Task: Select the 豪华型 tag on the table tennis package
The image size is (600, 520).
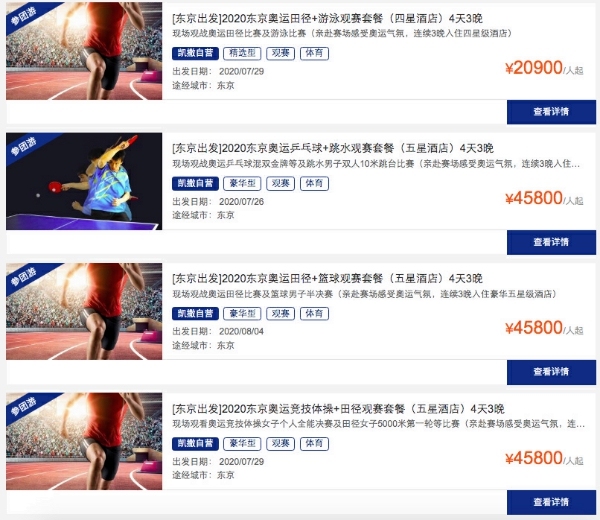Action: point(242,183)
